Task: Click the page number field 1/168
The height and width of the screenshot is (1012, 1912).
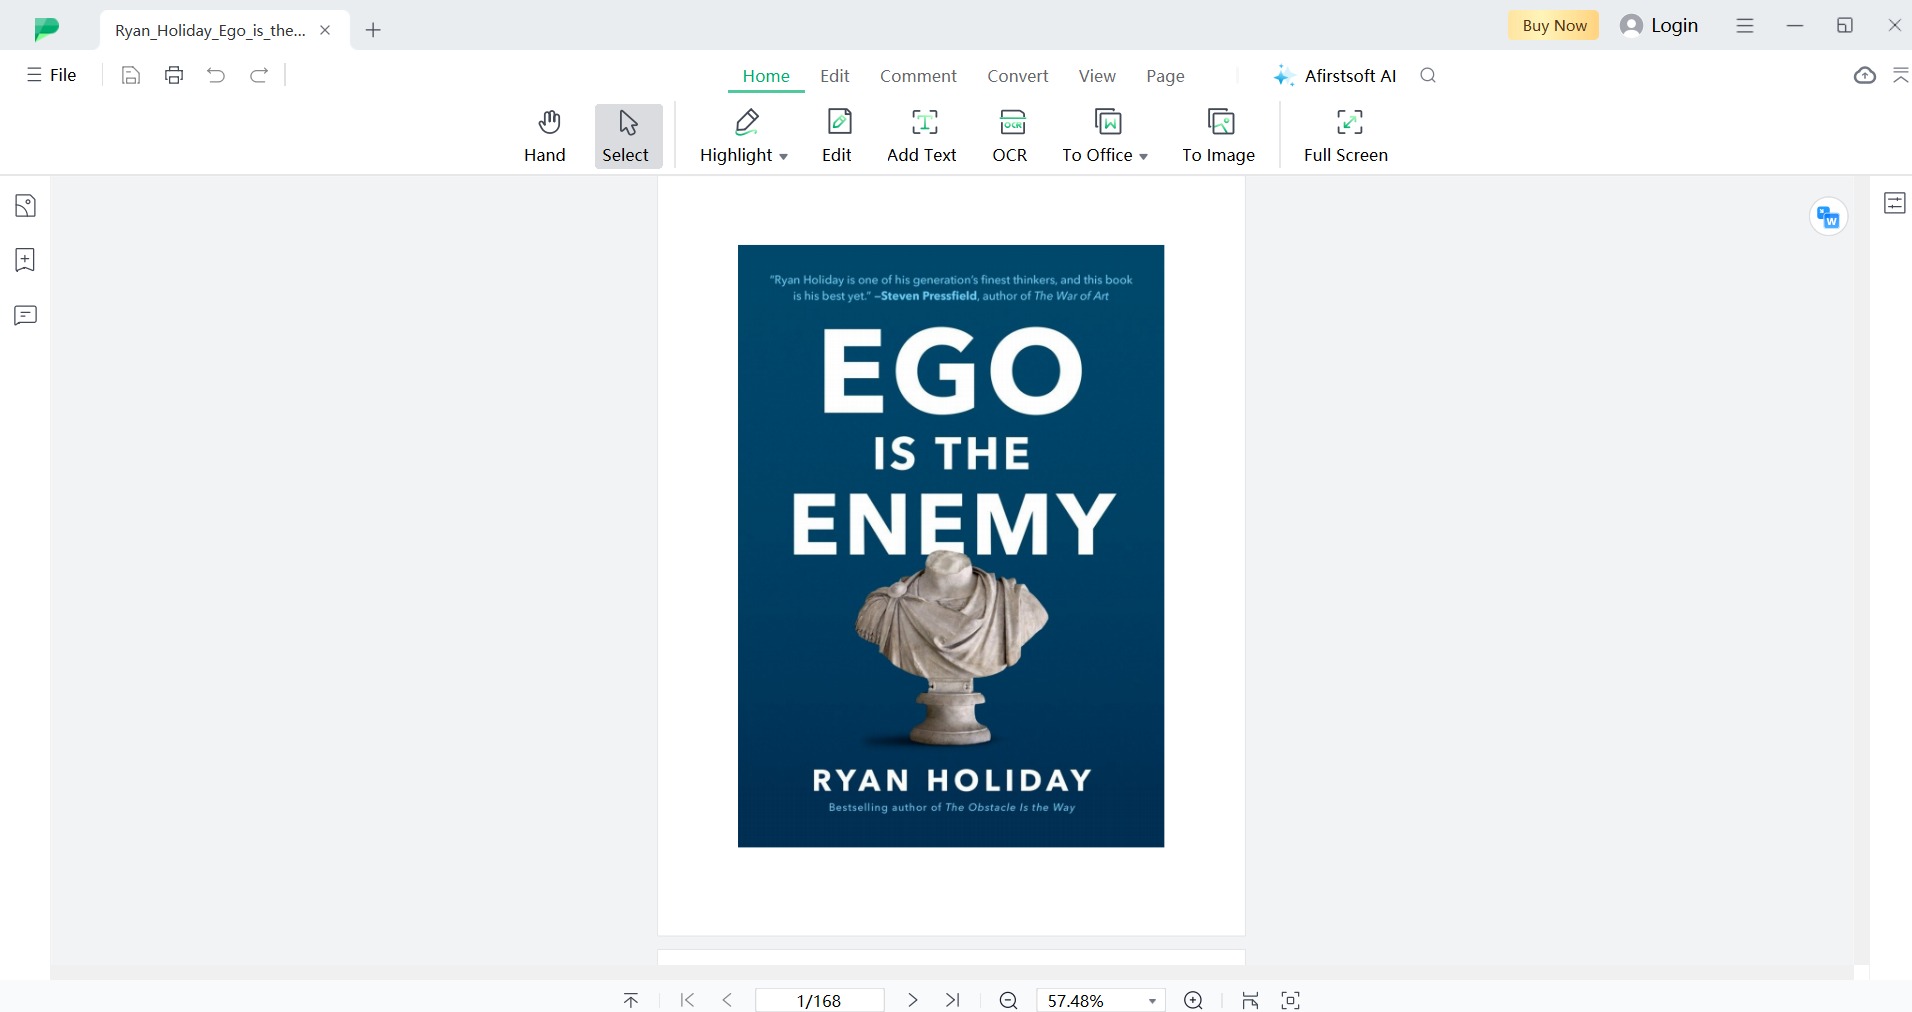Action: (819, 1000)
